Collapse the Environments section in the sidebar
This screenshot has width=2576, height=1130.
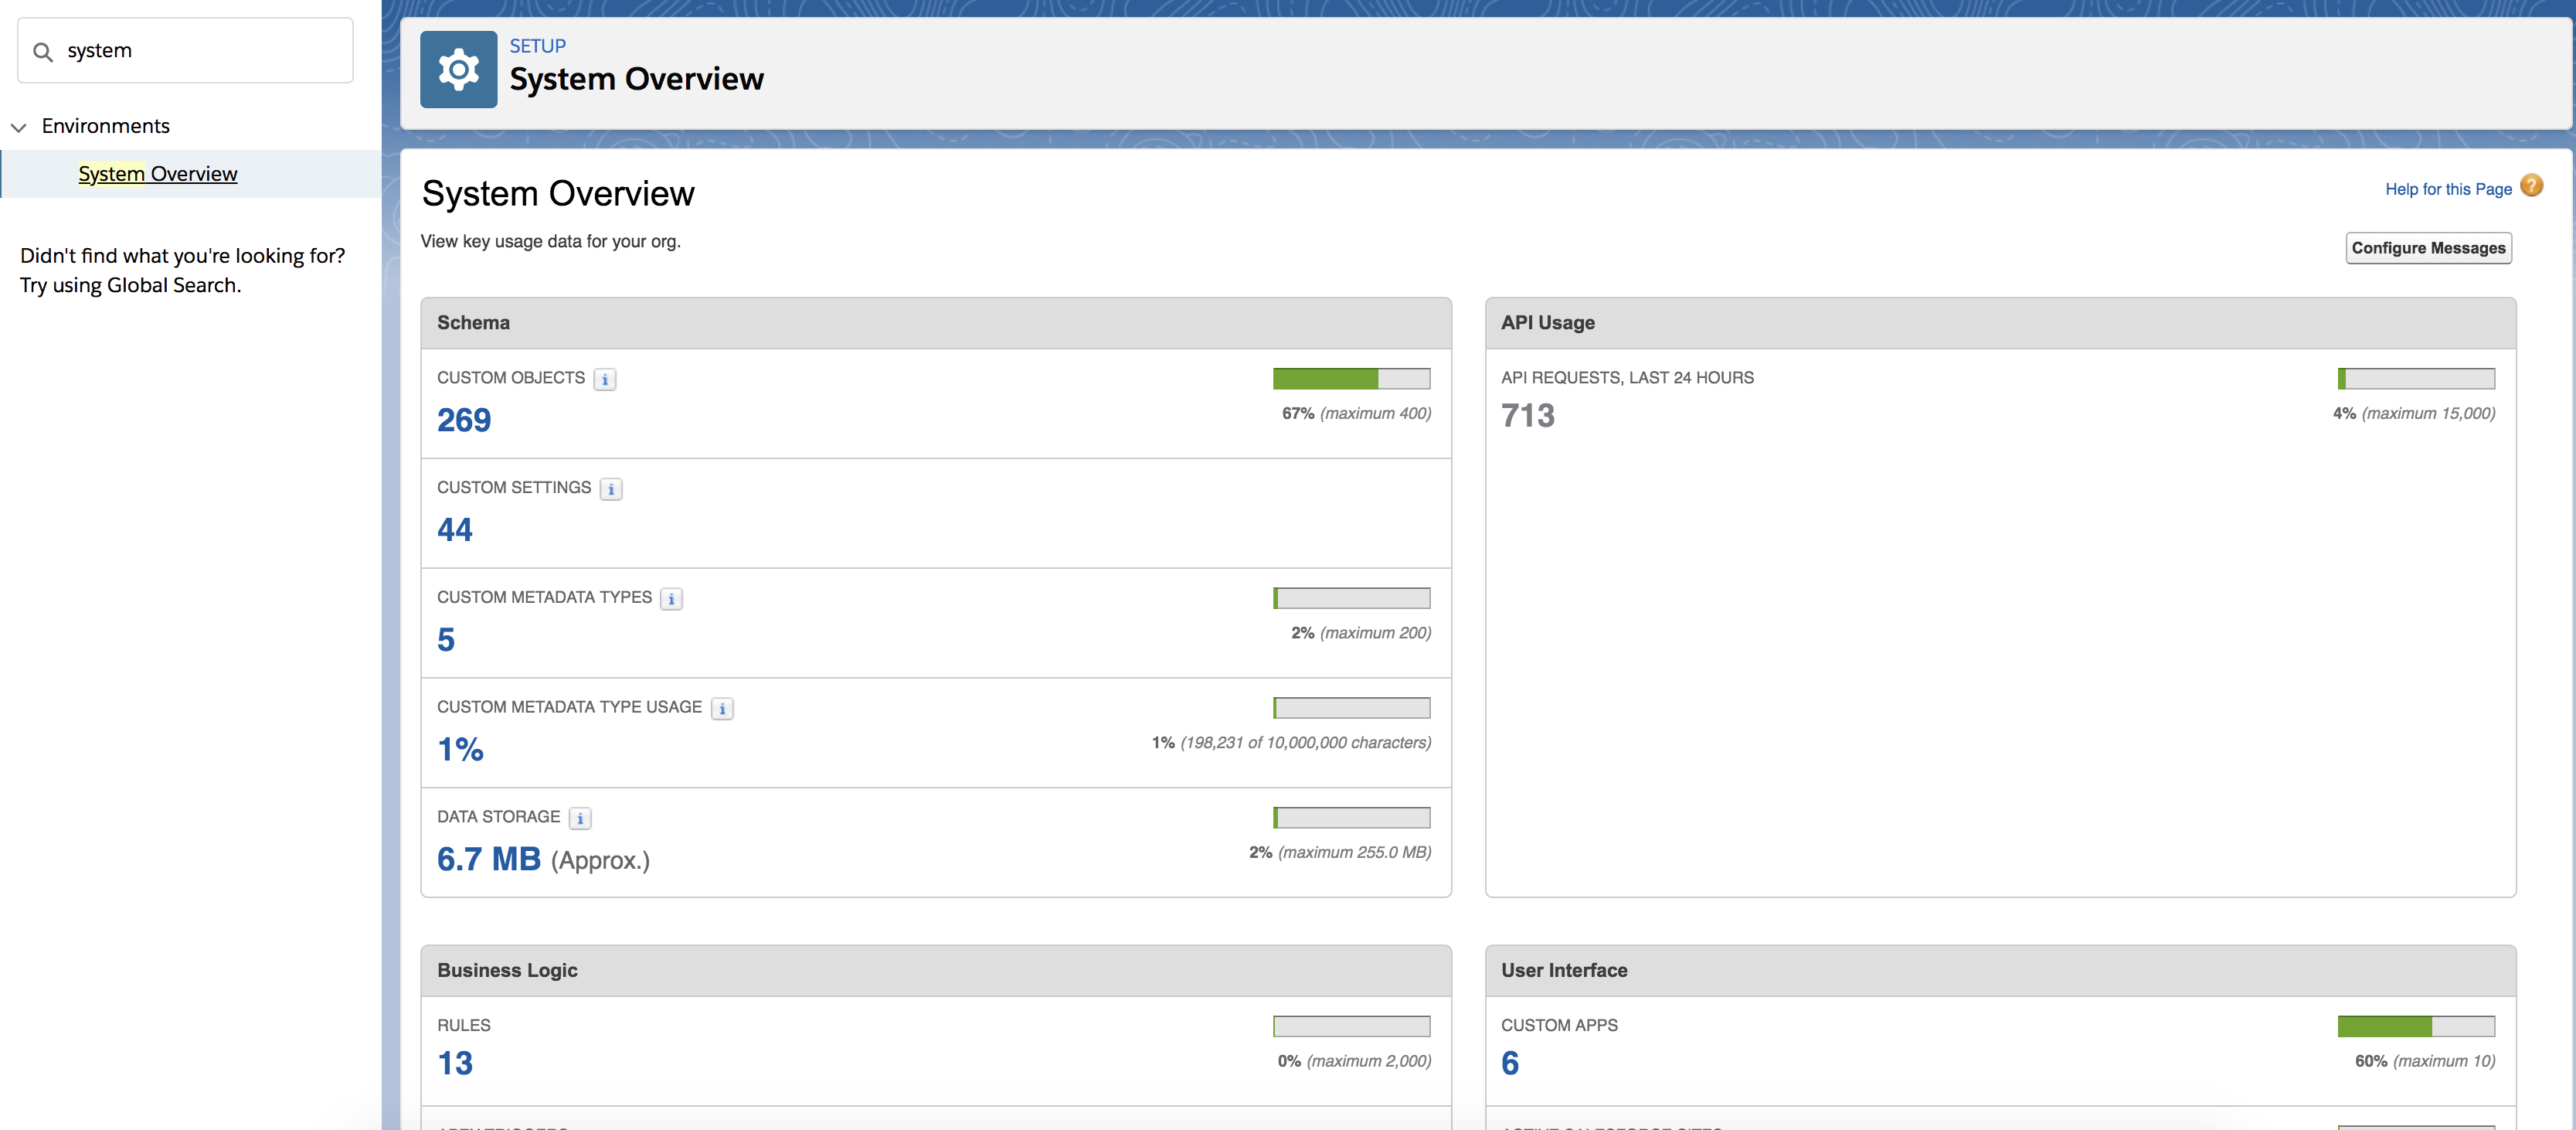[19, 127]
